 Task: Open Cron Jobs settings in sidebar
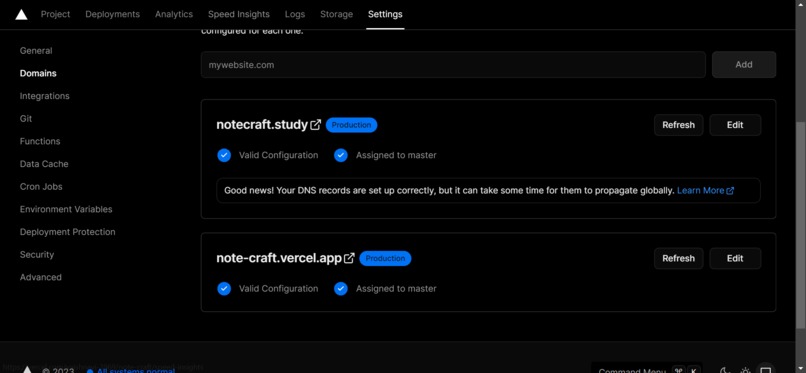tap(41, 186)
